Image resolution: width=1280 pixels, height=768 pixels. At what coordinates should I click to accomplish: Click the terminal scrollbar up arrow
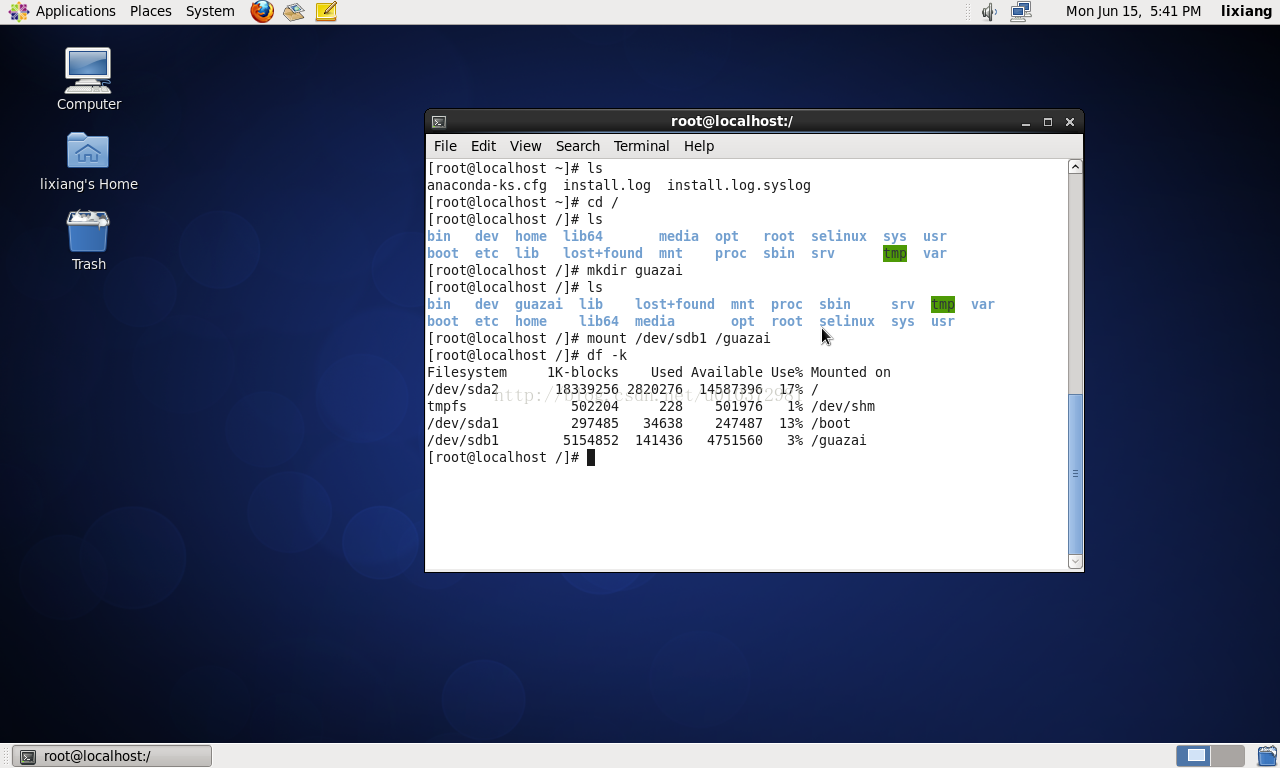coord(1075,167)
